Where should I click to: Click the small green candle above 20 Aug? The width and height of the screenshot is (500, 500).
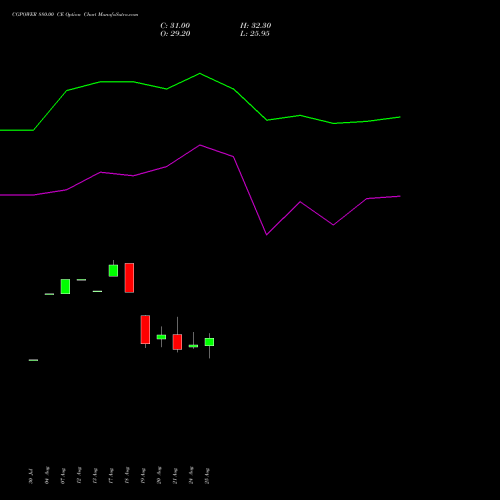click(x=161, y=337)
